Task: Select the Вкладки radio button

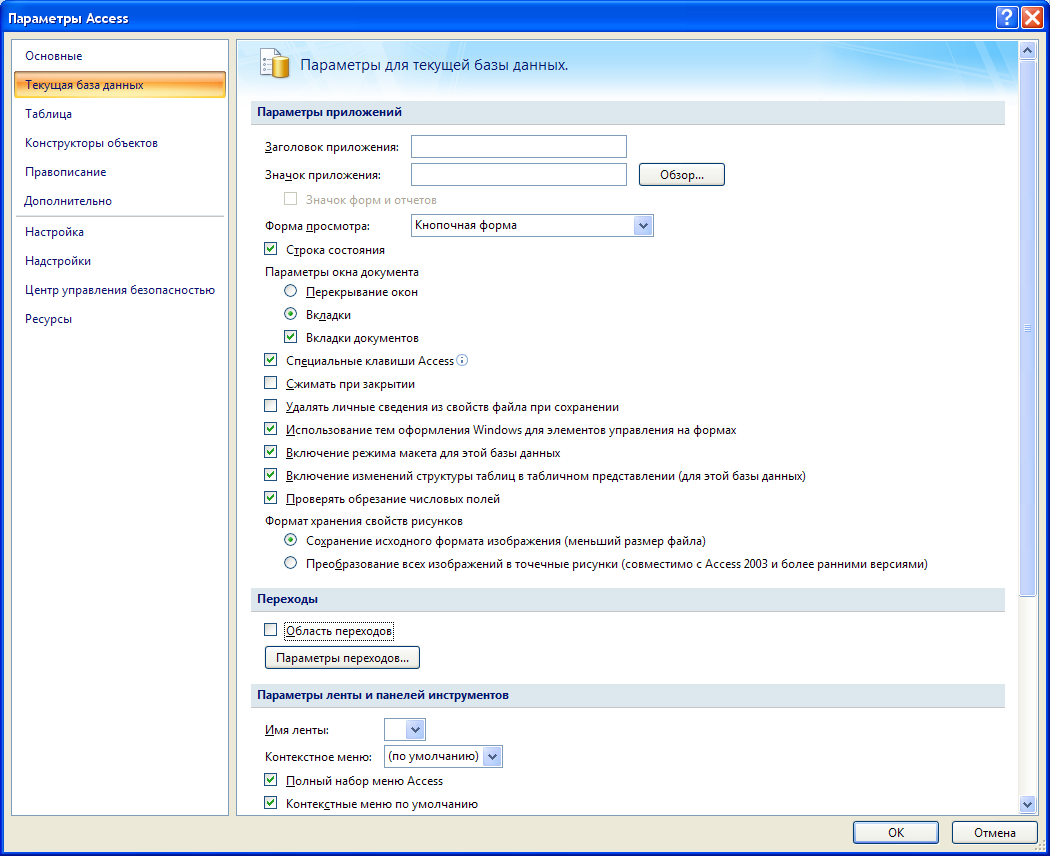Action: [x=291, y=313]
